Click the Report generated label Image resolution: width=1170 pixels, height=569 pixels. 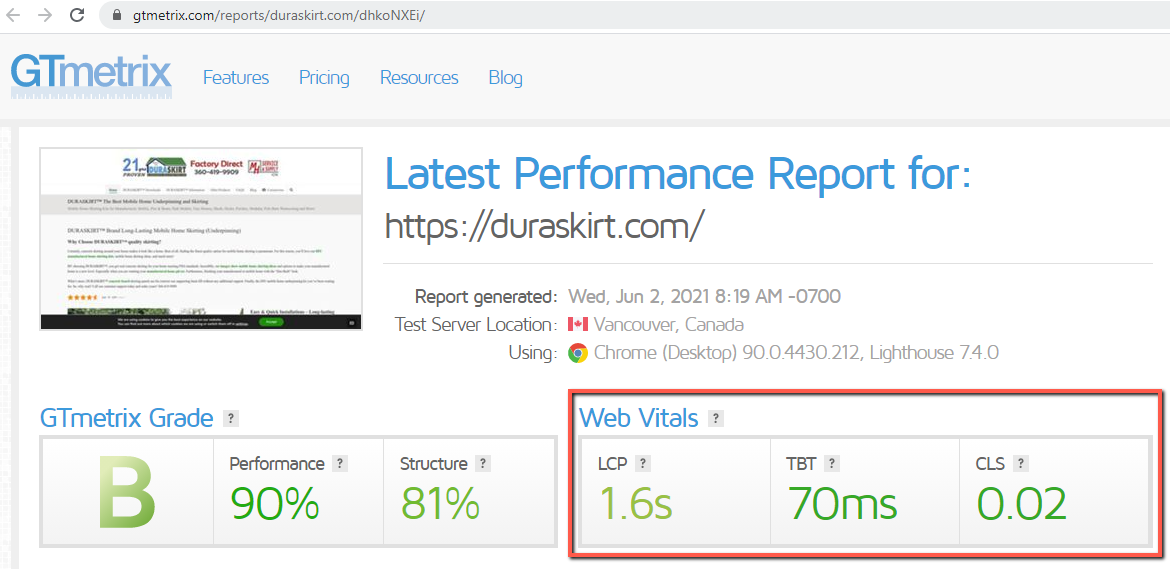486,297
